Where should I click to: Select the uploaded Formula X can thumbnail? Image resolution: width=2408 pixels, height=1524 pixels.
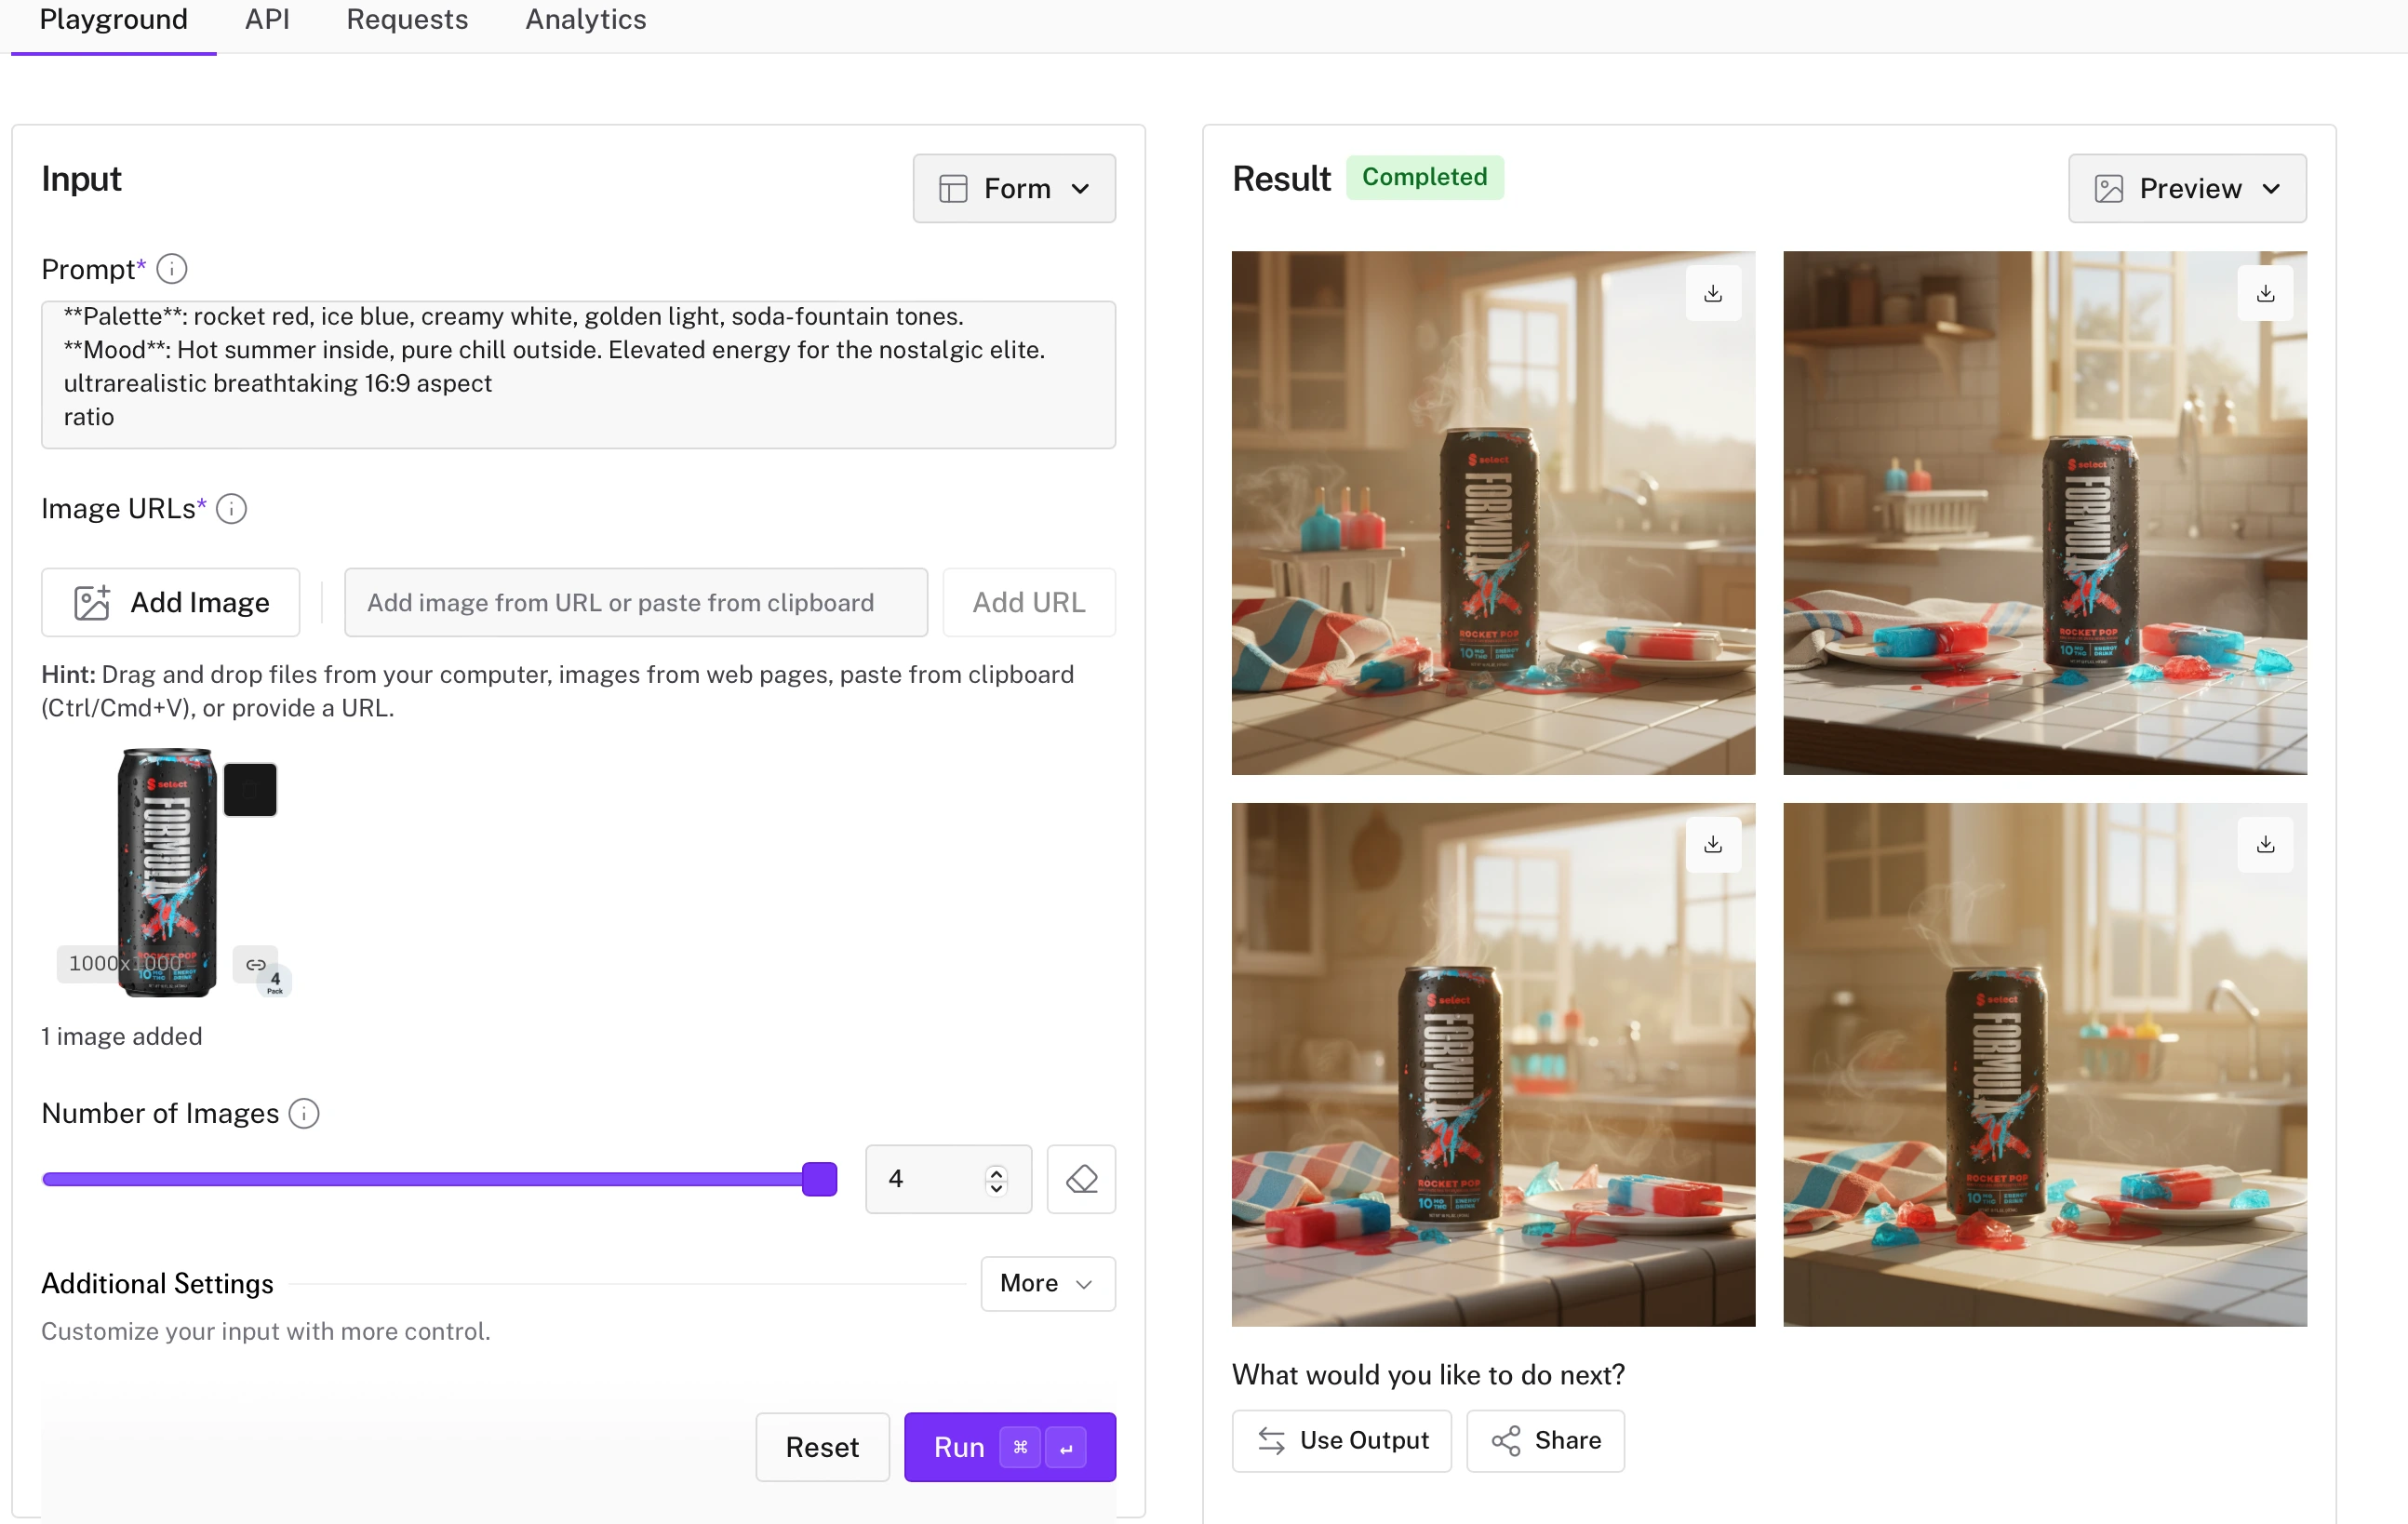point(167,872)
